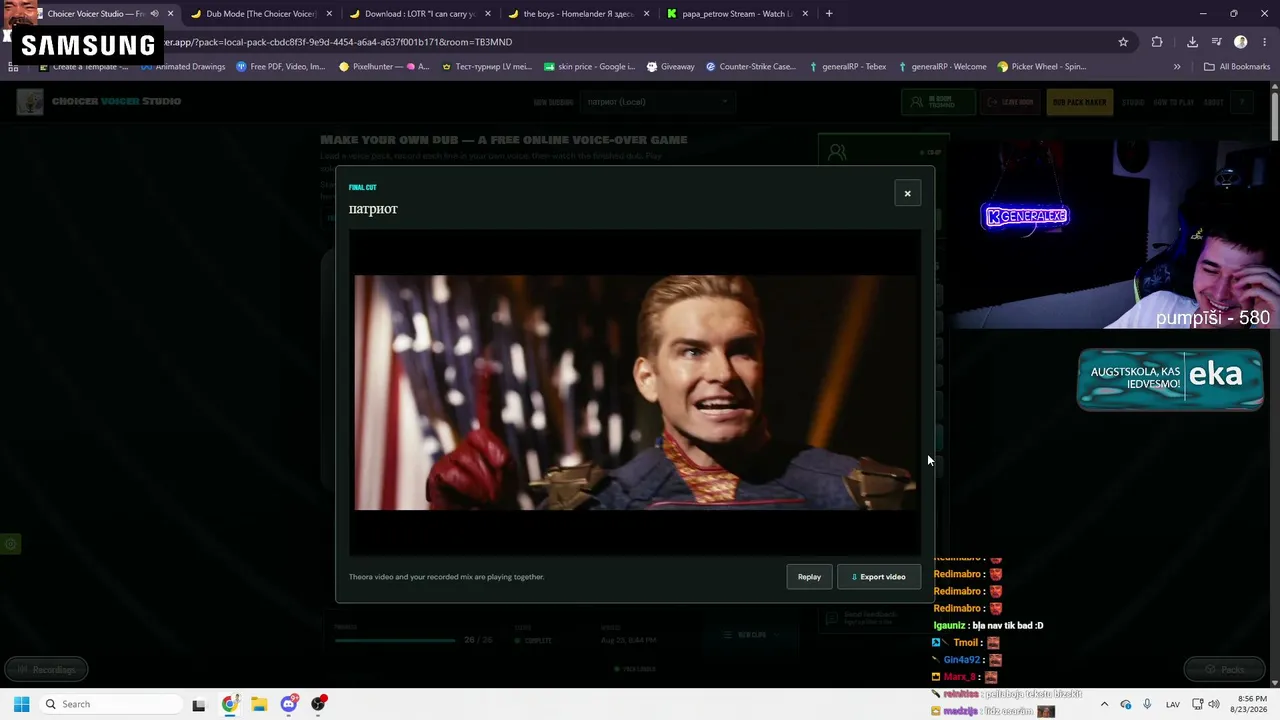Open the browser extensions menu
The image size is (1280, 720).
click(x=1157, y=42)
